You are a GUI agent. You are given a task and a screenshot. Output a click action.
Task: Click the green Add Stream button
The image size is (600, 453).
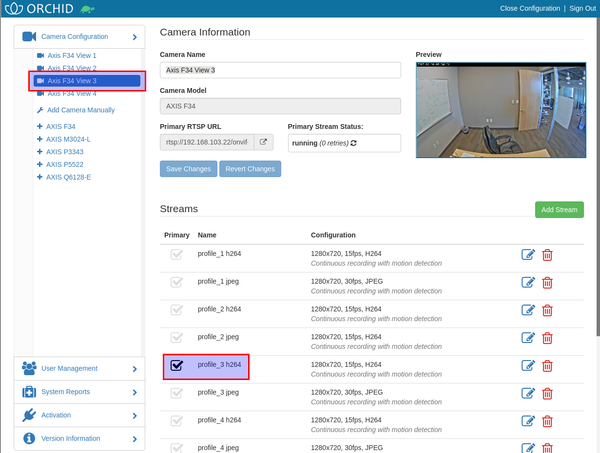tap(559, 210)
